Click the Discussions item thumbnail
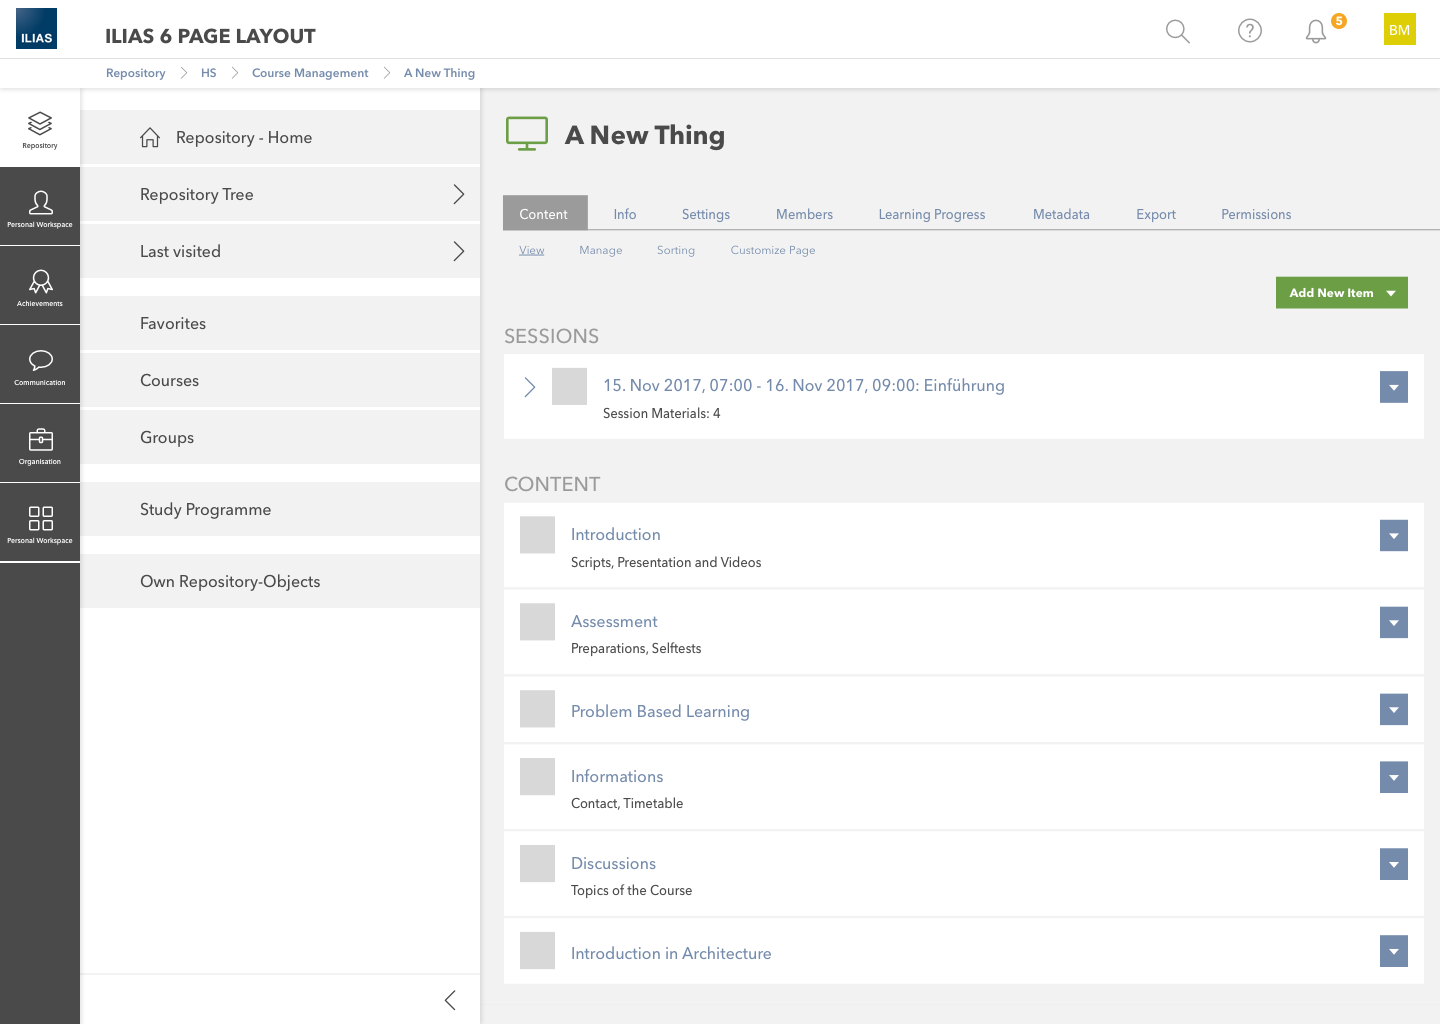1440x1024 pixels. tap(537, 863)
